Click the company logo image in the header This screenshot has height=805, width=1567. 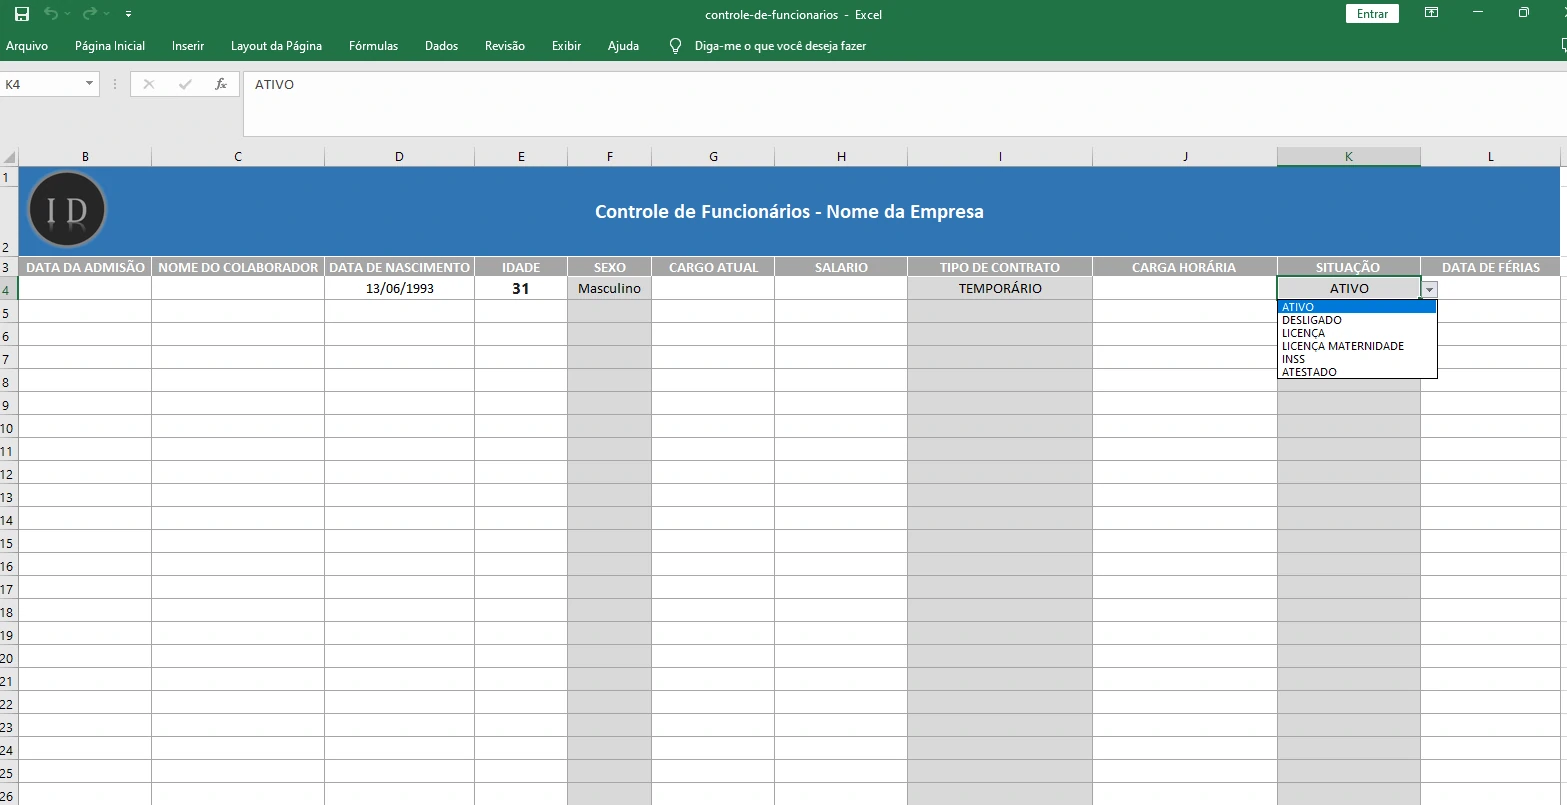(x=66, y=209)
